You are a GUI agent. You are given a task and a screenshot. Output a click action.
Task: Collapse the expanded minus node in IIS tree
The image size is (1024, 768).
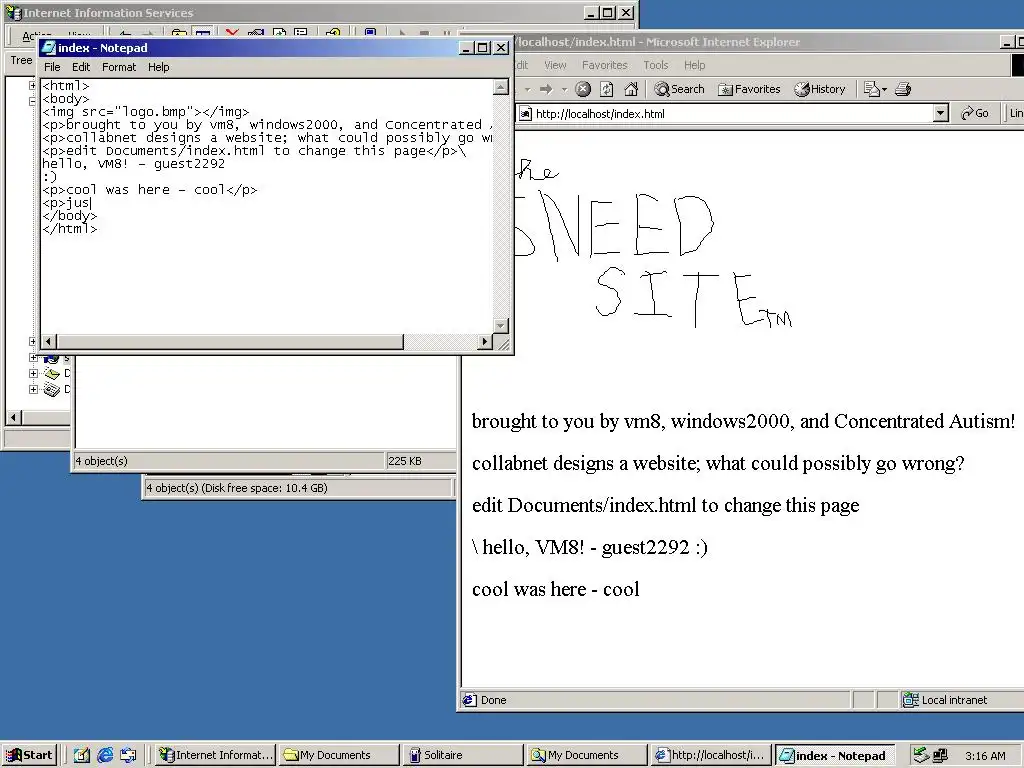(x=33, y=101)
